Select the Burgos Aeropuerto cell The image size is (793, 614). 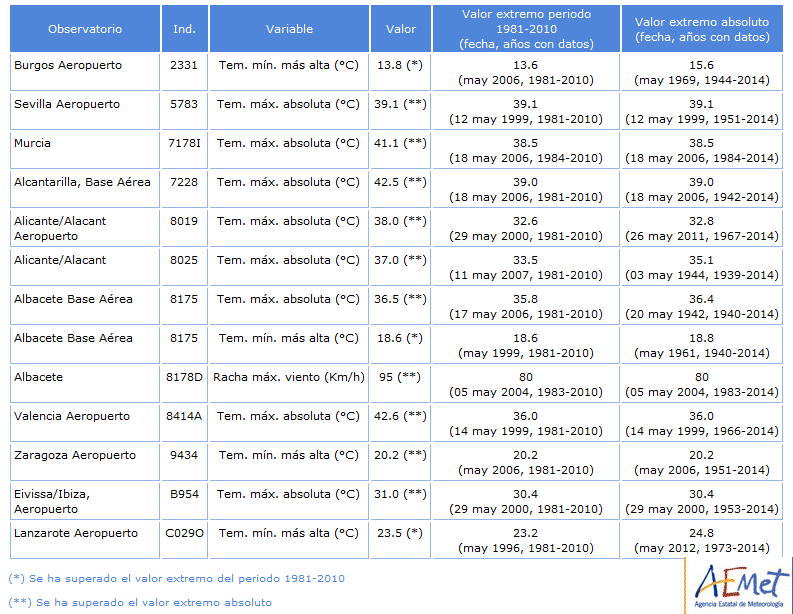(x=85, y=72)
